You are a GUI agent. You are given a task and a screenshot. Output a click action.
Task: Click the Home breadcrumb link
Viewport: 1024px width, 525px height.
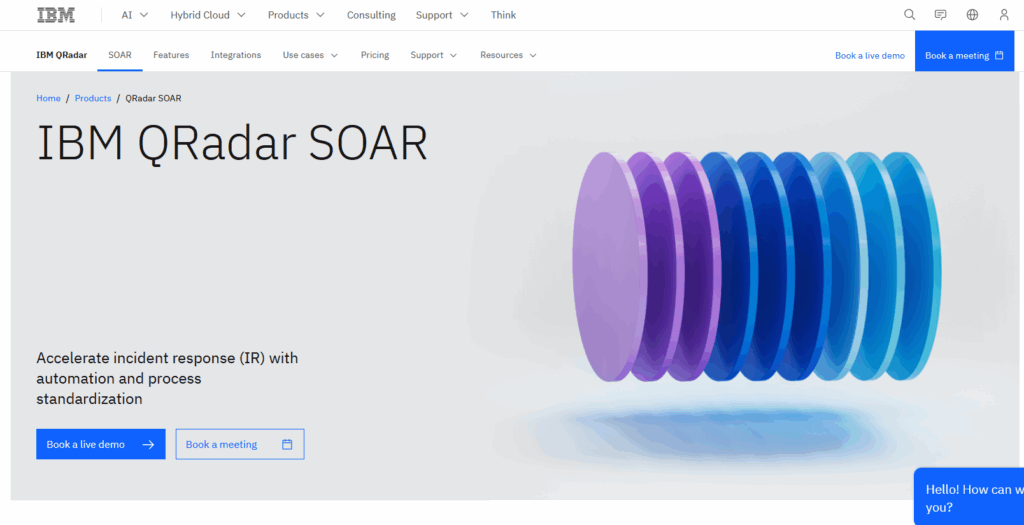48,99
